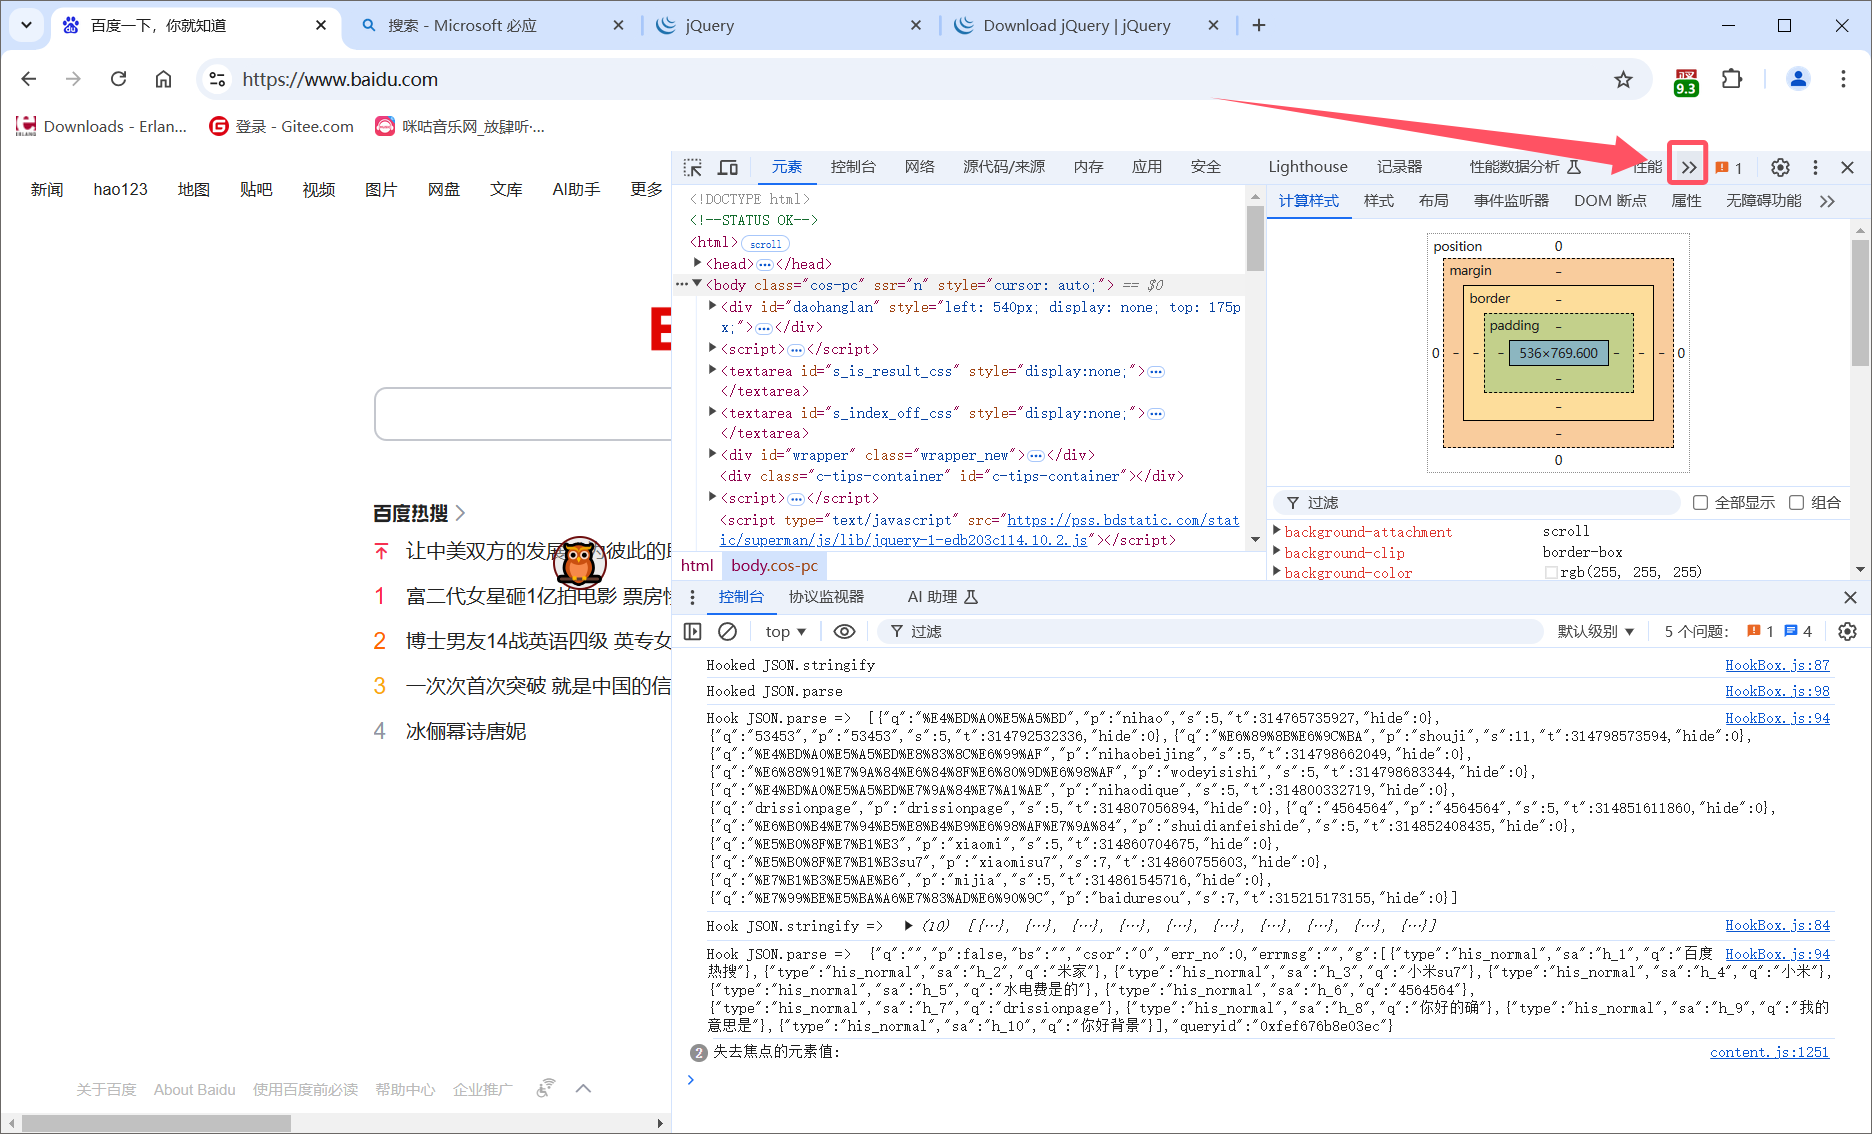The image size is (1872, 1134).
Task: Switch to 网络 tab
Action: pos(920,167)
